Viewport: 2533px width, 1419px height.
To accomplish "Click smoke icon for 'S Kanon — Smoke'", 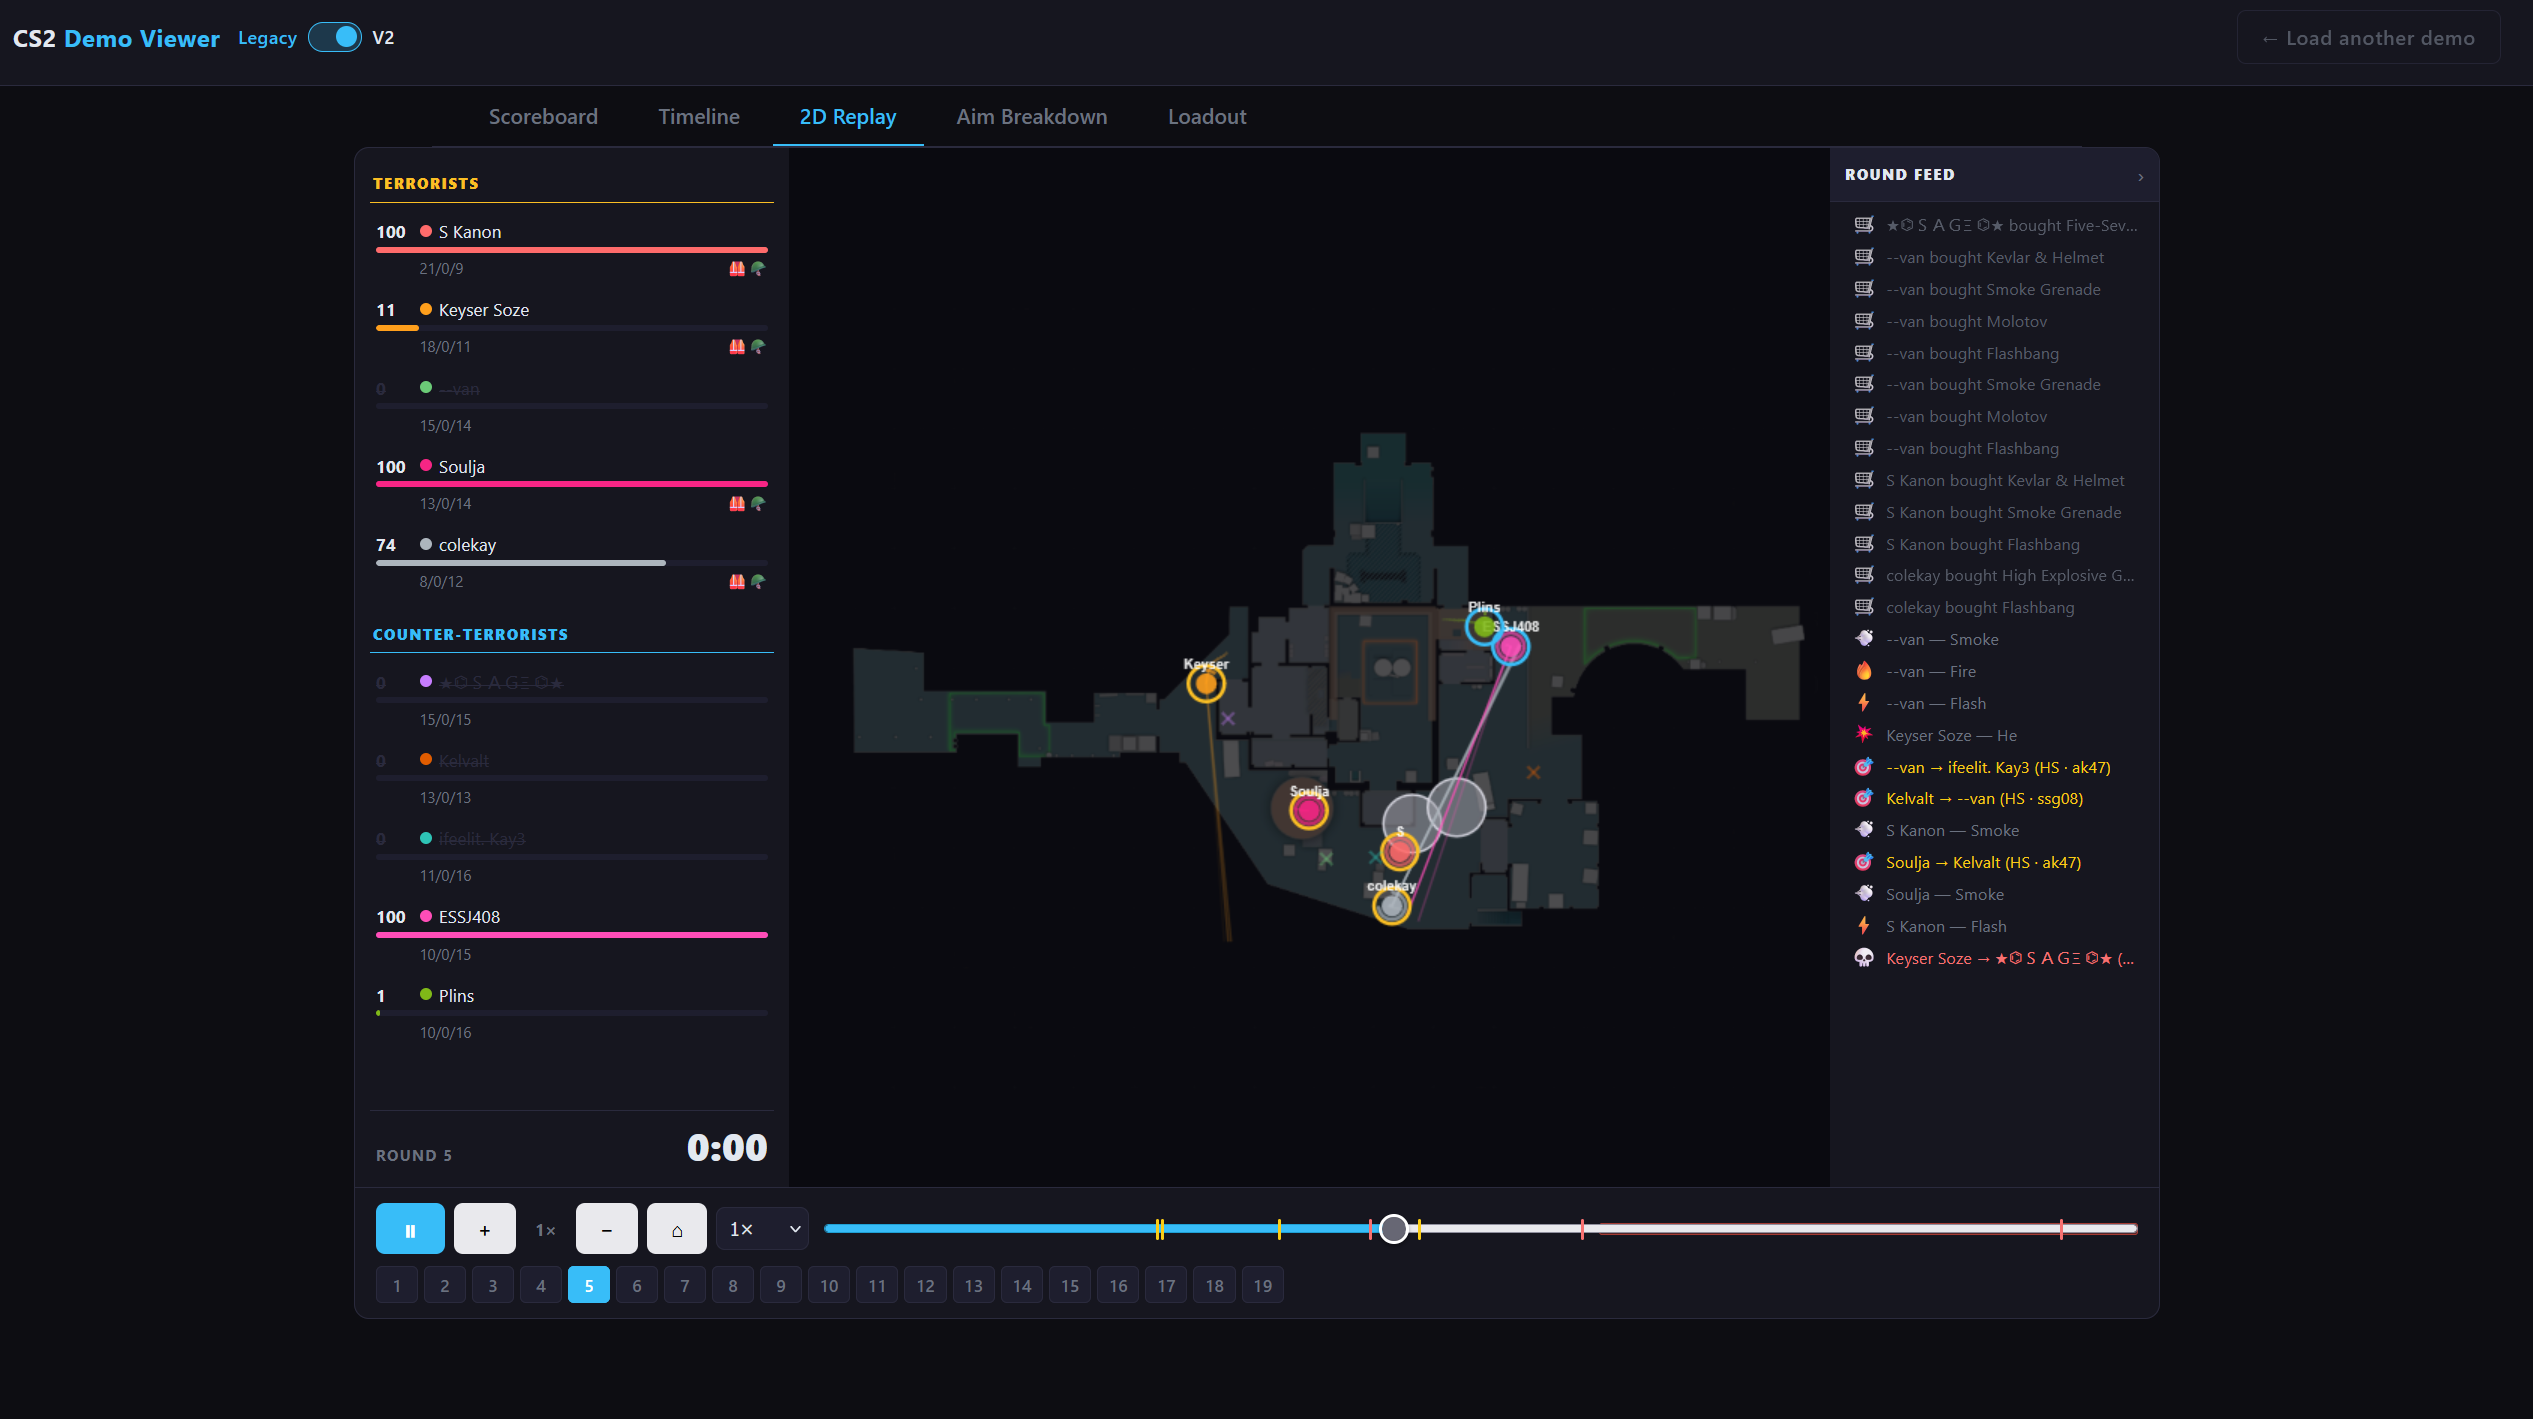I will (1864, 830).
